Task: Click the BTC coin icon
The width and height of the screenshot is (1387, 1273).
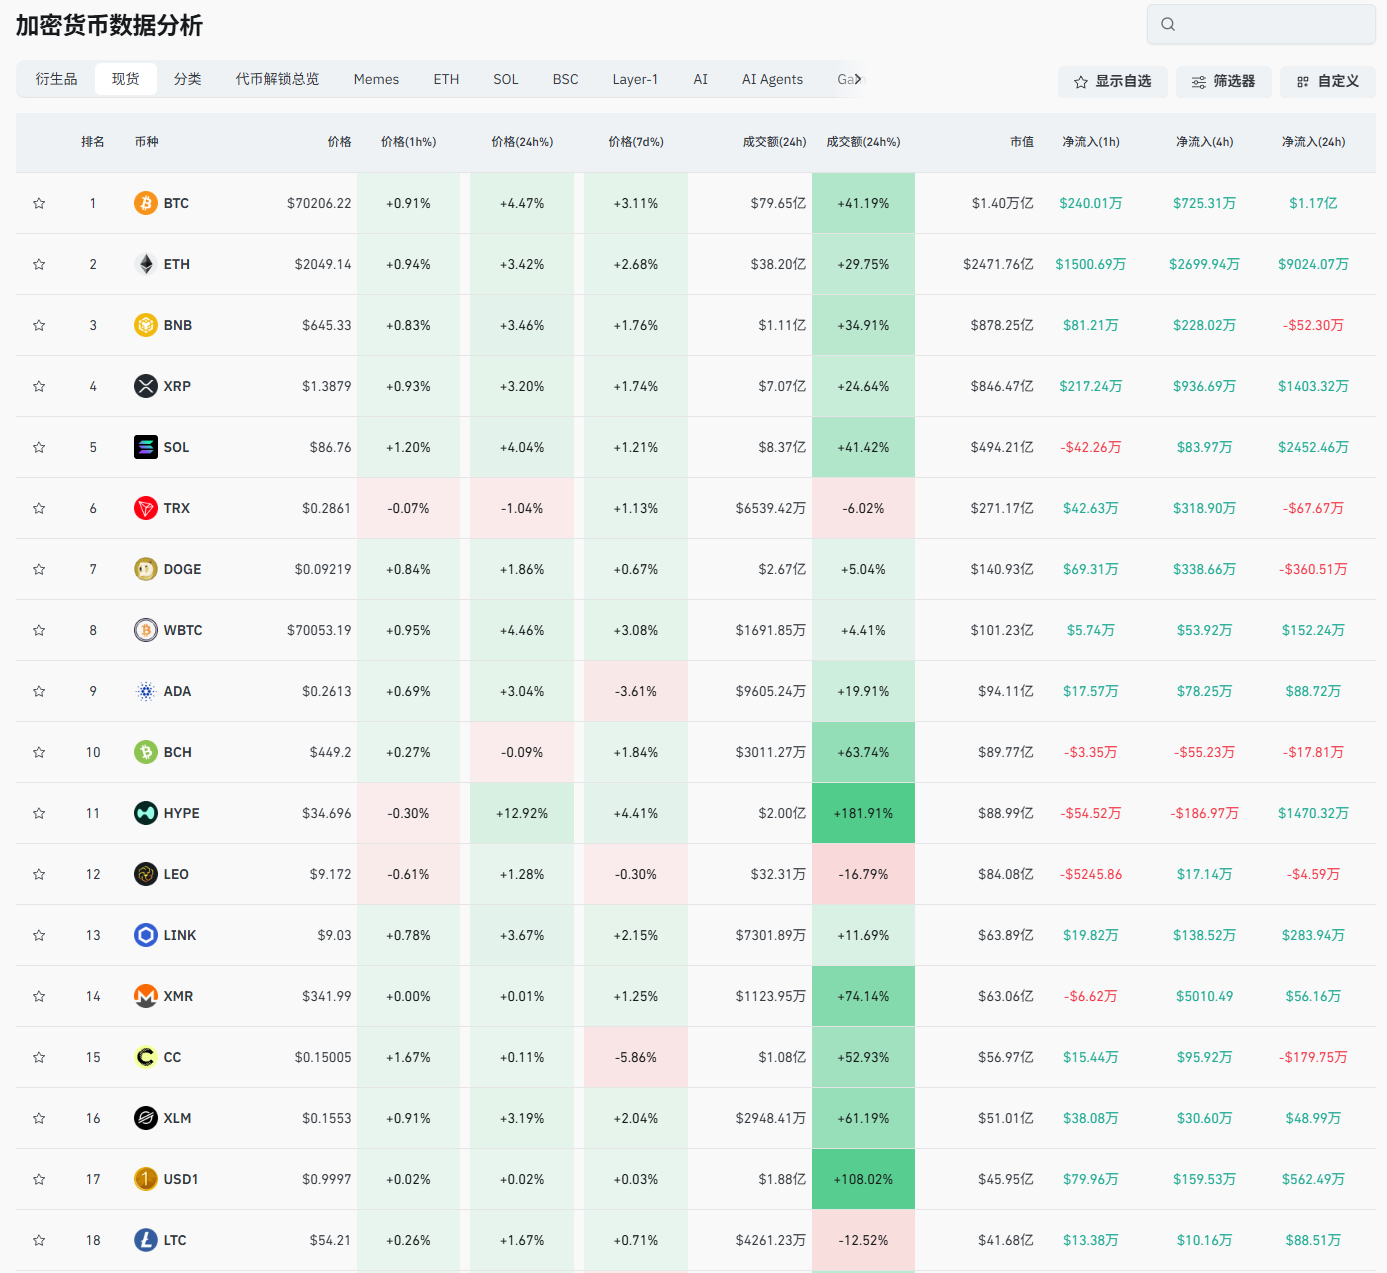Action: [146, 203]
